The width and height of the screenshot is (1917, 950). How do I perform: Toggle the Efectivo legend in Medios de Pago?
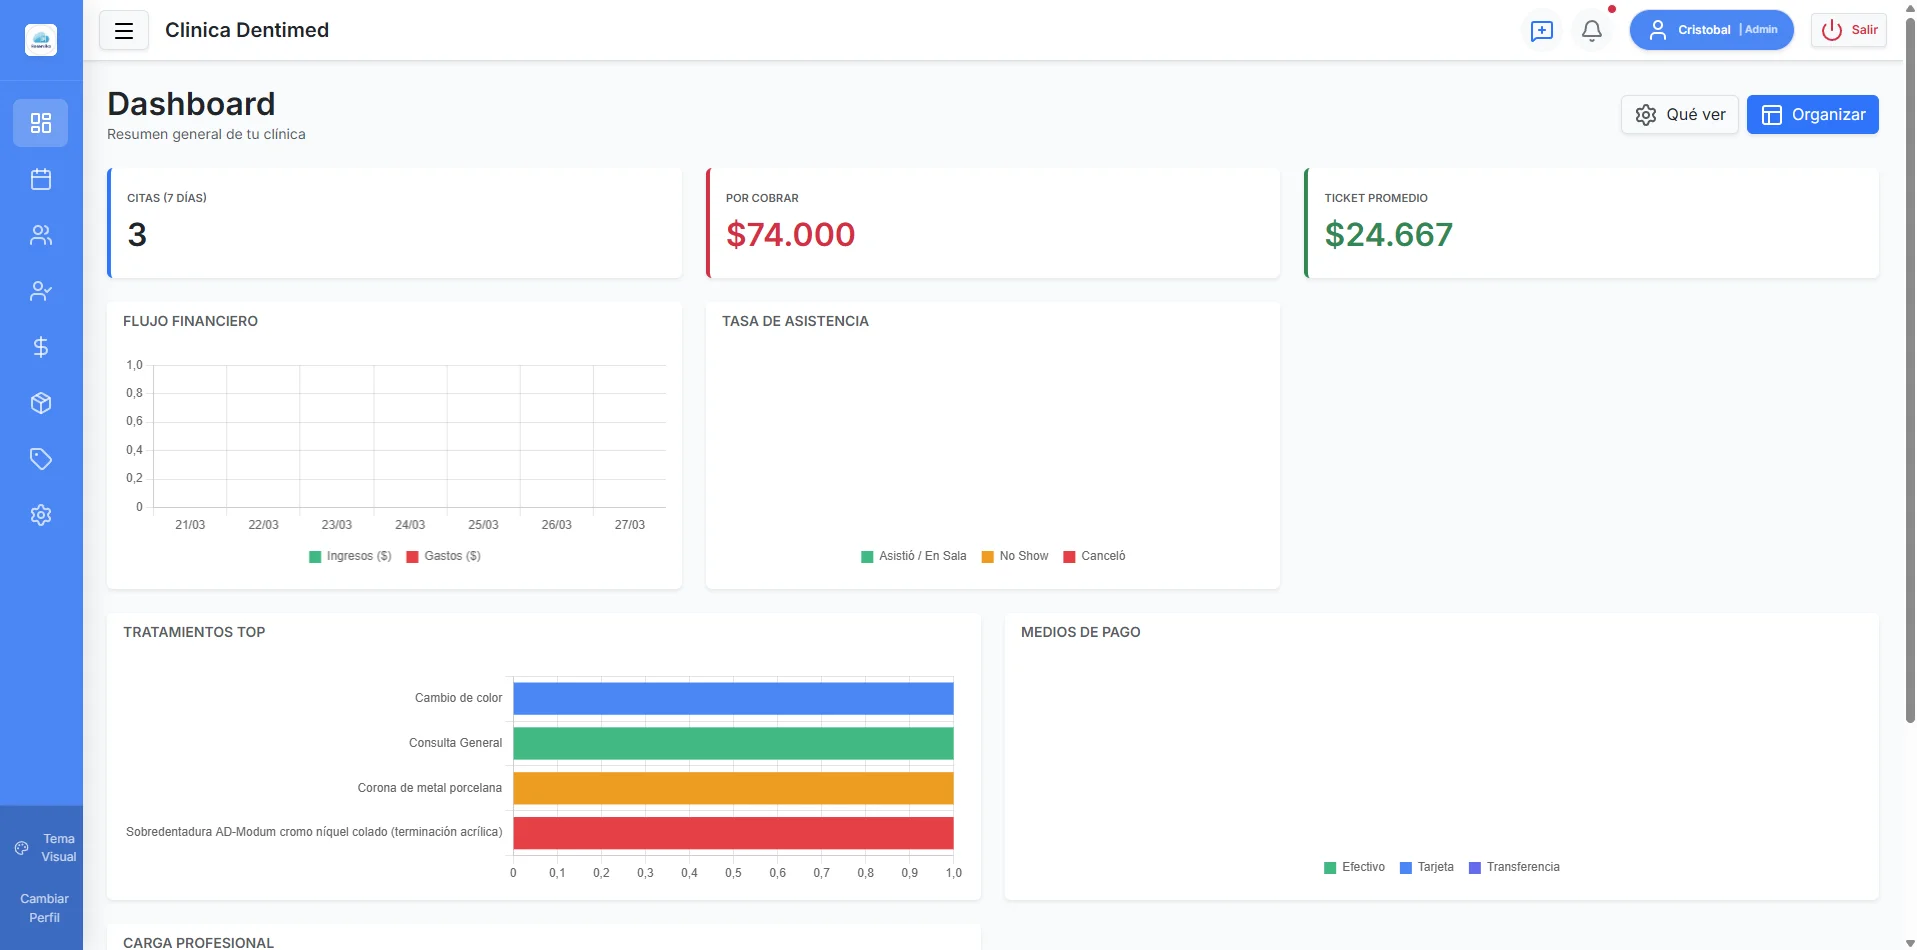(x=1354, y=867)
